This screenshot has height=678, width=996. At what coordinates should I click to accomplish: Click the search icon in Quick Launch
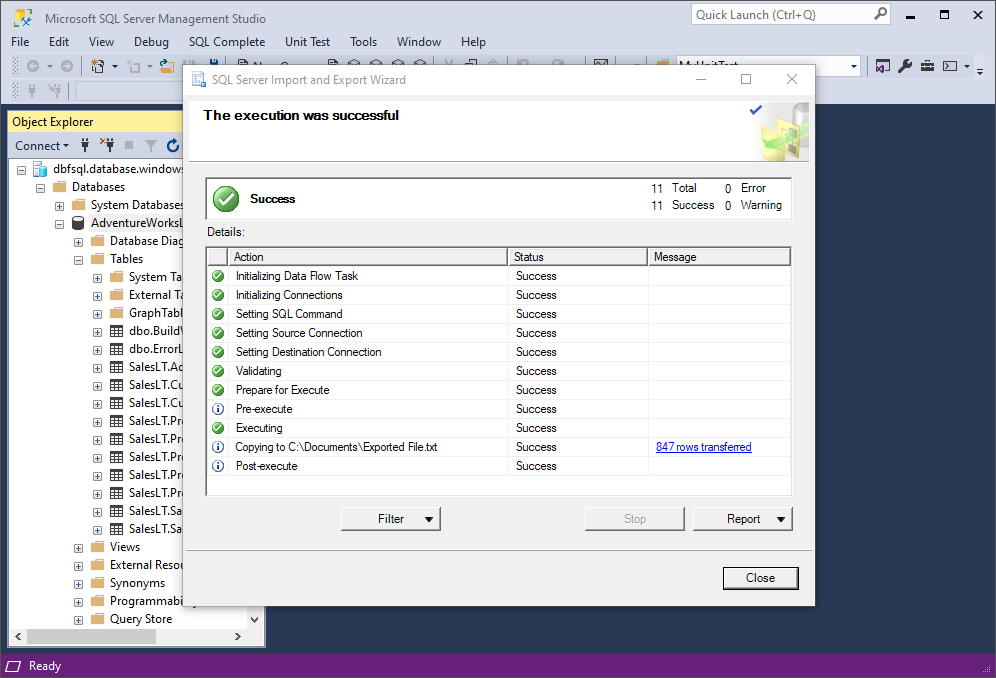(880, 14)
